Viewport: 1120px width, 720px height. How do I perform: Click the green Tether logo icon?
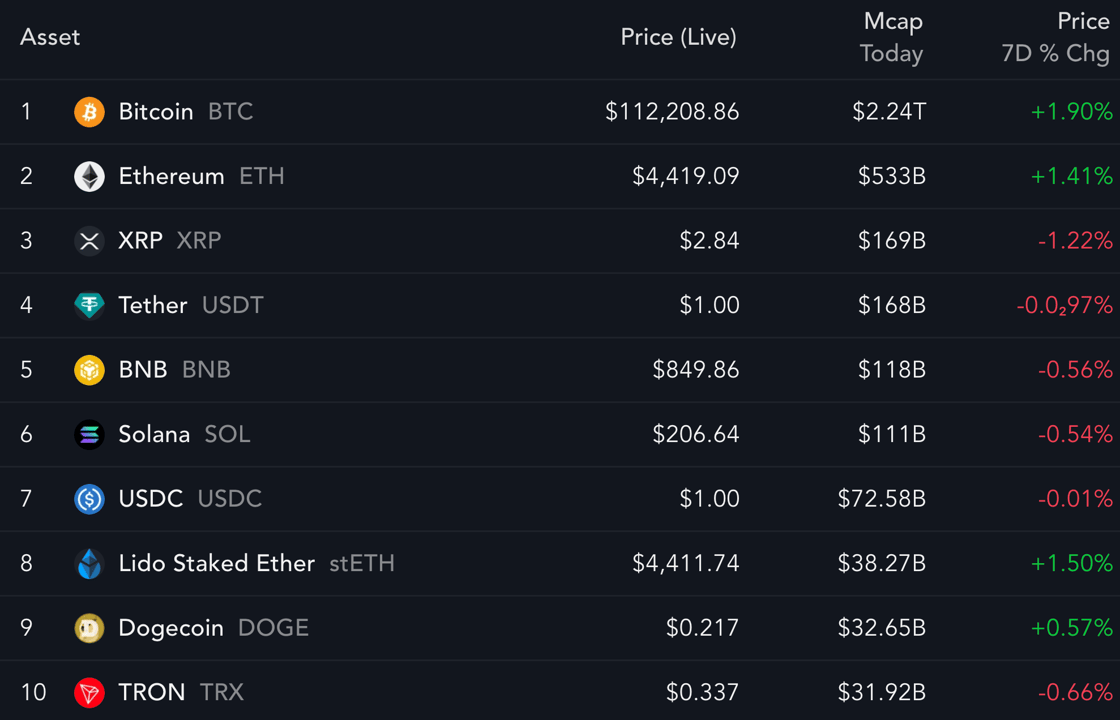[89, 306]
